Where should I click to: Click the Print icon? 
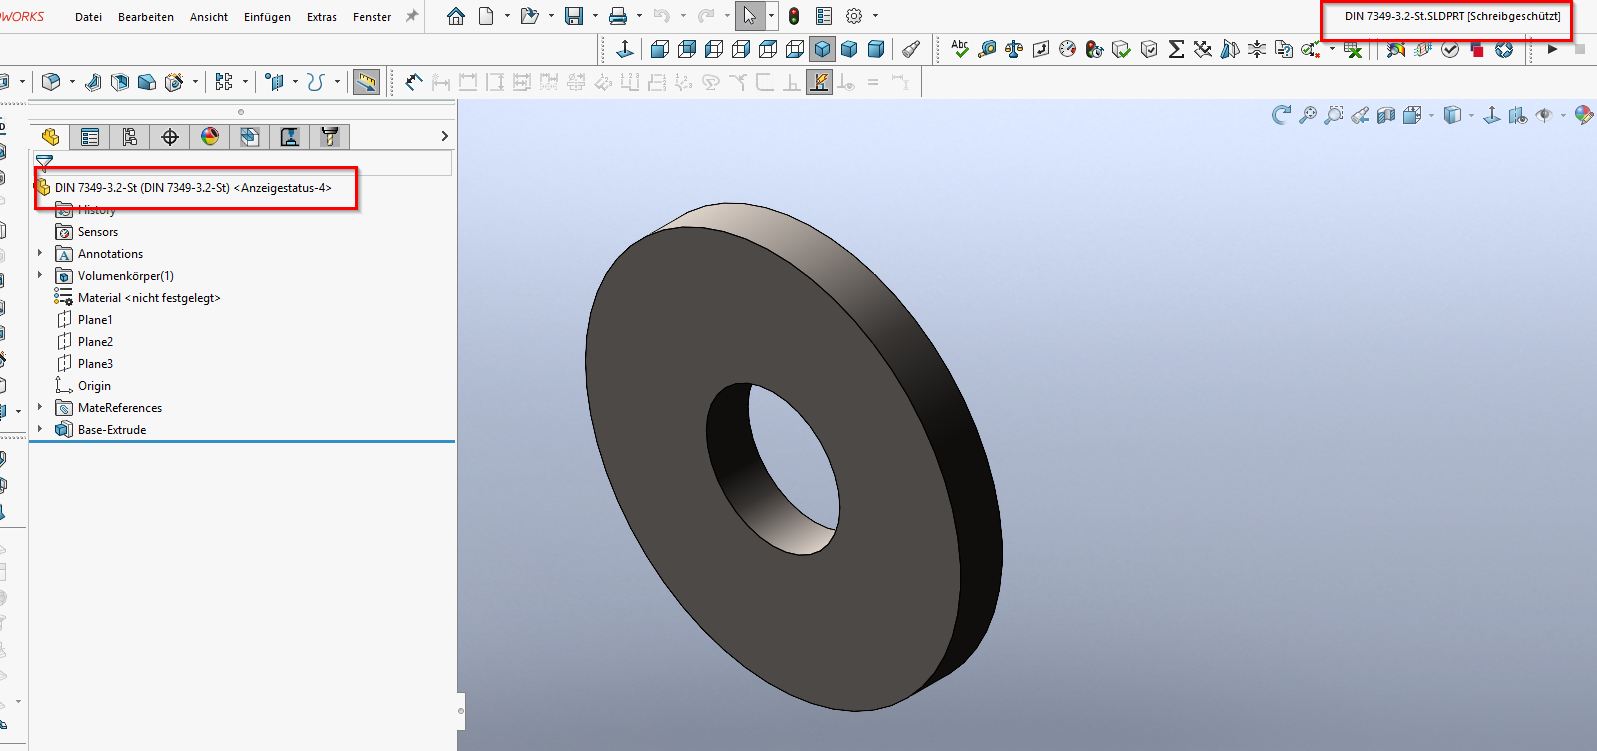[618, 16]
